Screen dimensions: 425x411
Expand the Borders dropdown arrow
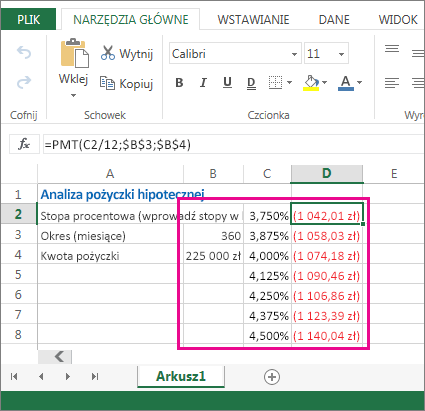[x=289, y=82]
